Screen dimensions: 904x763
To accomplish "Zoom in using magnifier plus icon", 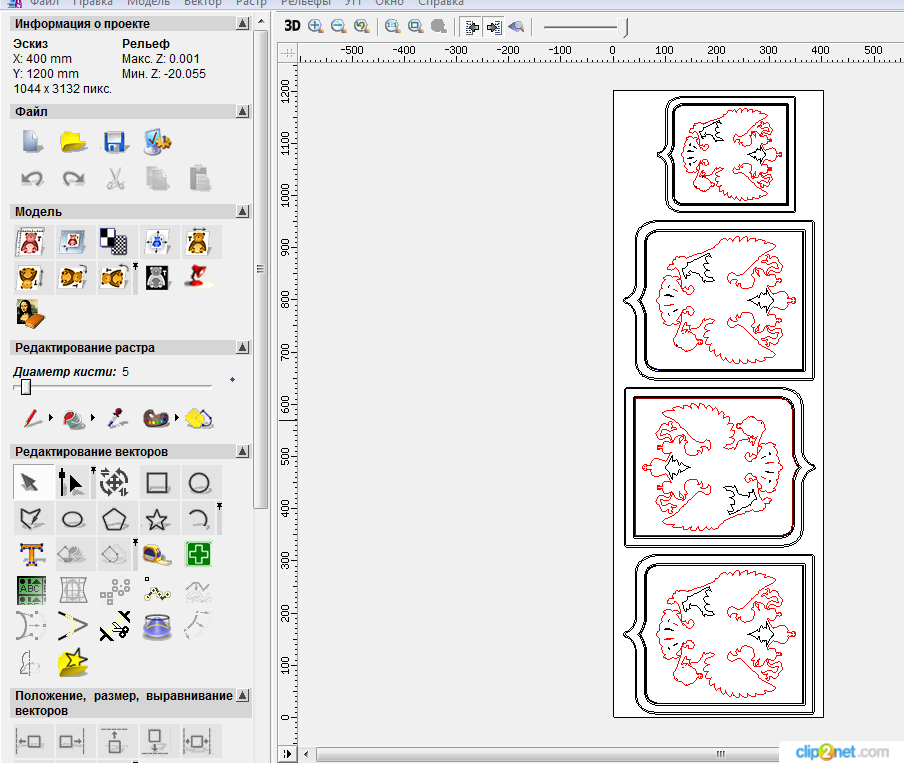I will 315,27.
